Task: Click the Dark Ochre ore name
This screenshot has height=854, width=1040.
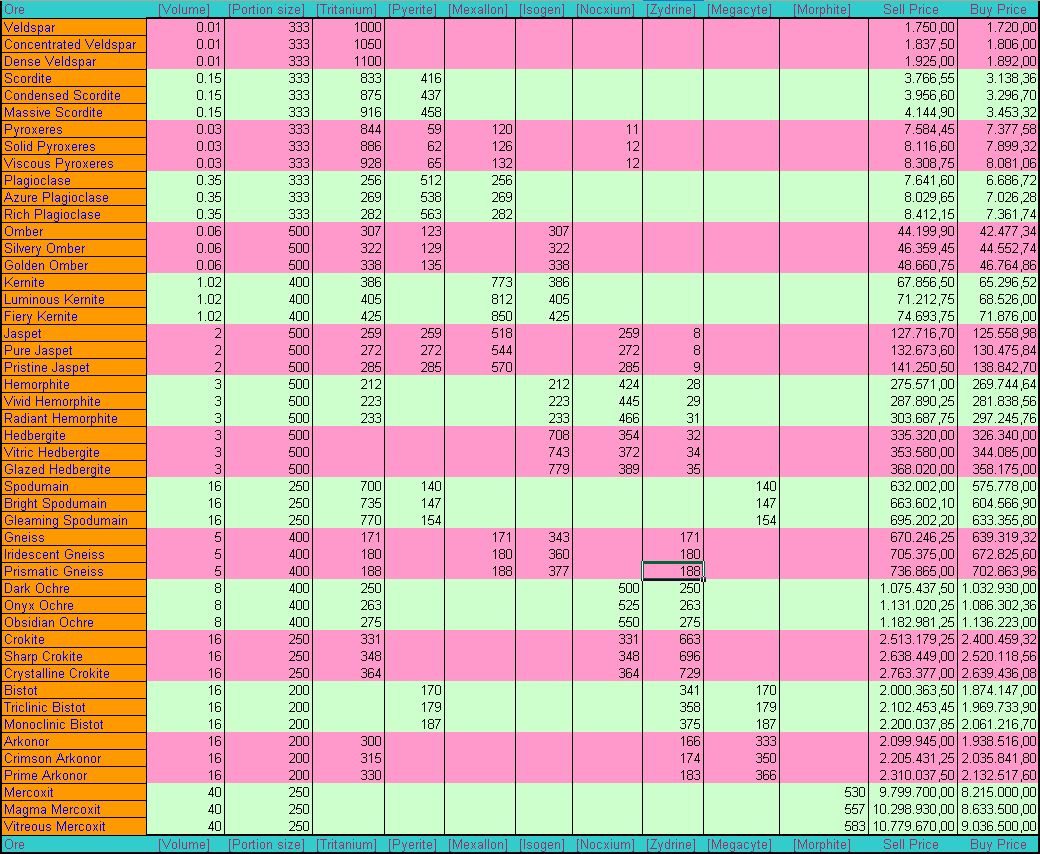Action: click(x=73, y=589)
